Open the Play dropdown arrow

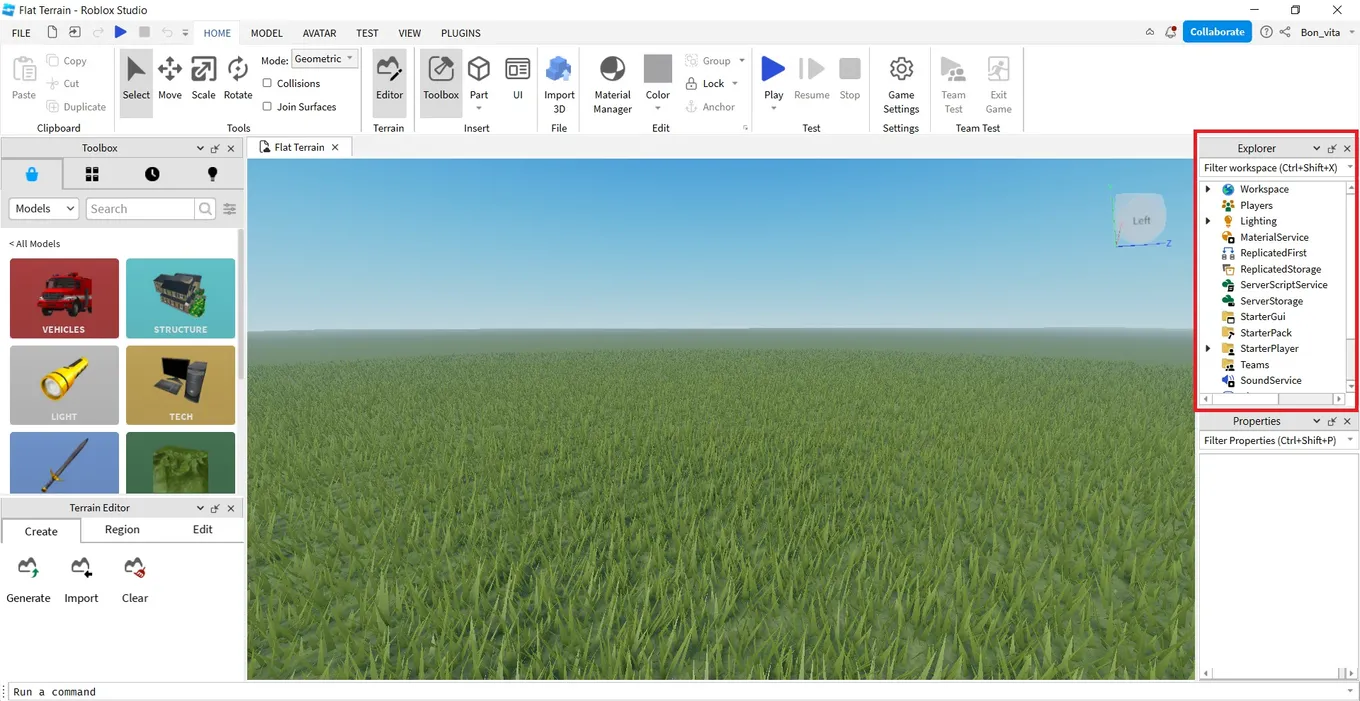[x=773, y=108]
